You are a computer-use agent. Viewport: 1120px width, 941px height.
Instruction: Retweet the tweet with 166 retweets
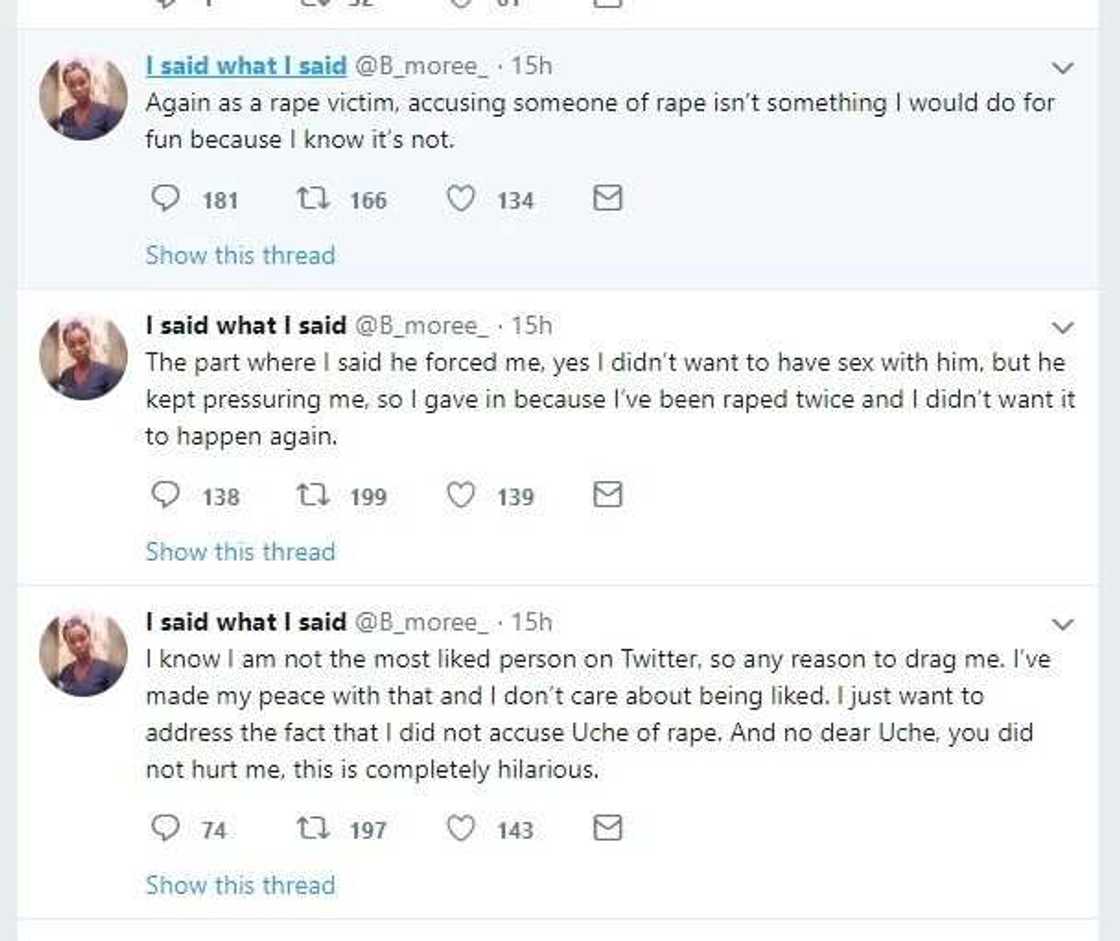pos(310,200)
